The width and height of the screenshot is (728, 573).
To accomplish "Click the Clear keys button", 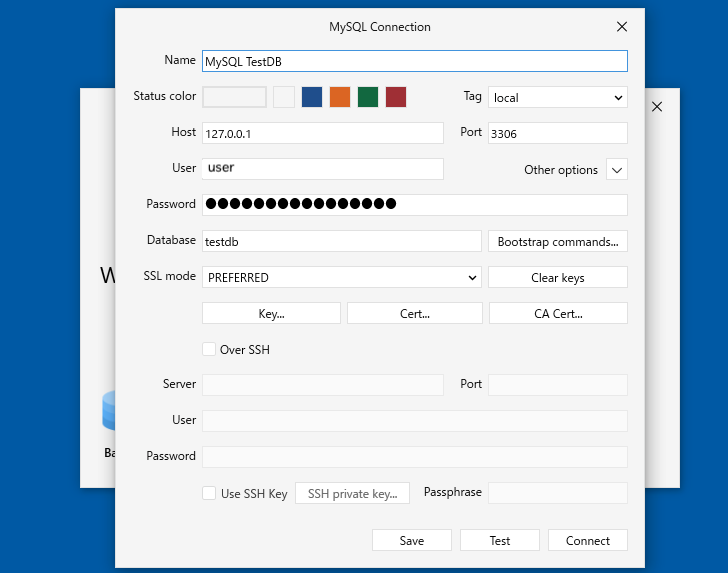I will click(x=558, y=277).
